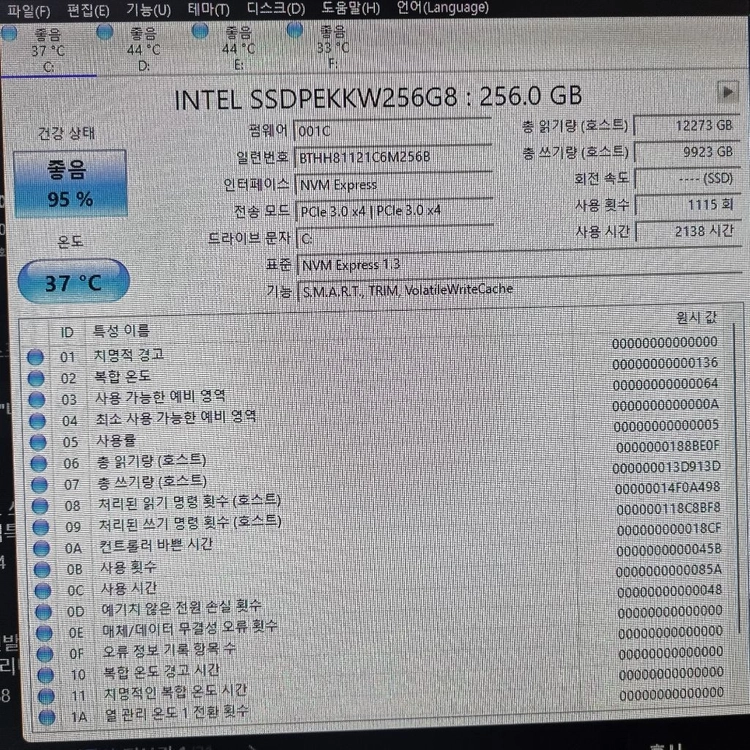
Task: Click the 특성 이름 column header
Action: pyautogui.click(x=121, y=330)
